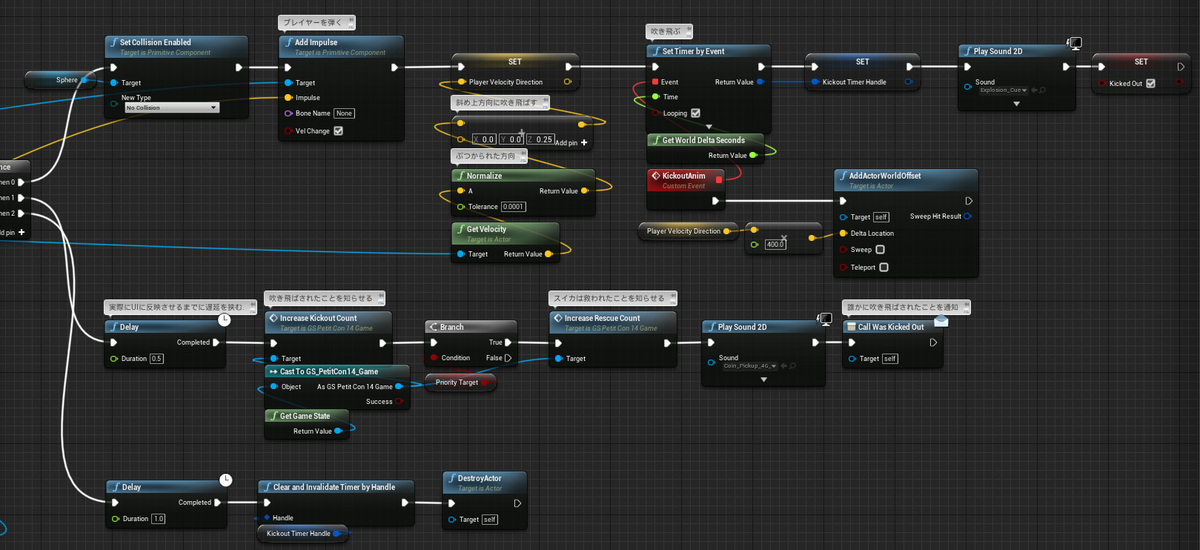1200x550 pixels.
Task: Select the Cast To GS_PetitCon14_Game node title
Action: pyautogui.click(x=328, y=371)
